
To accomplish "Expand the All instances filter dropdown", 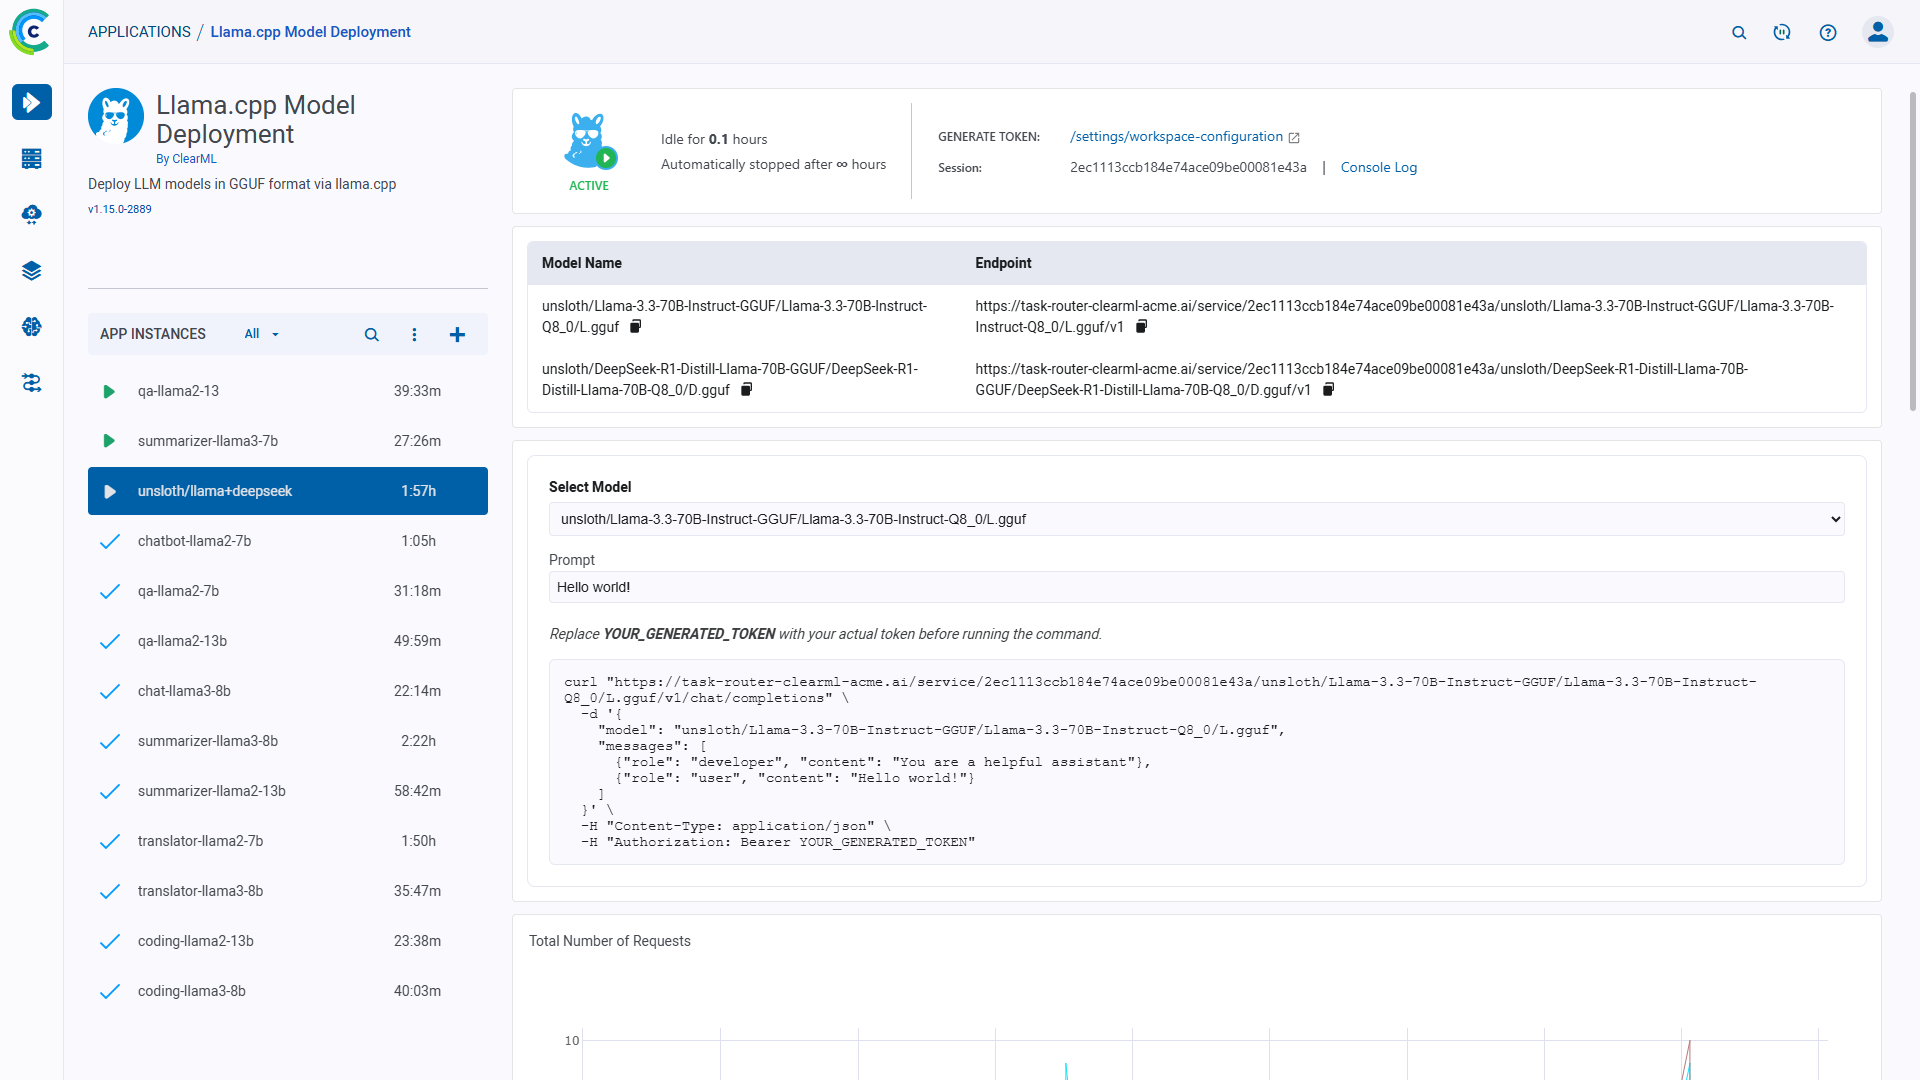I will tap(262, 334).
